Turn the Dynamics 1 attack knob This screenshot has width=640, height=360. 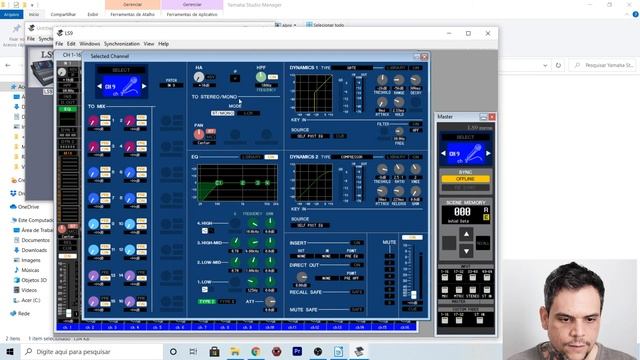382,102
